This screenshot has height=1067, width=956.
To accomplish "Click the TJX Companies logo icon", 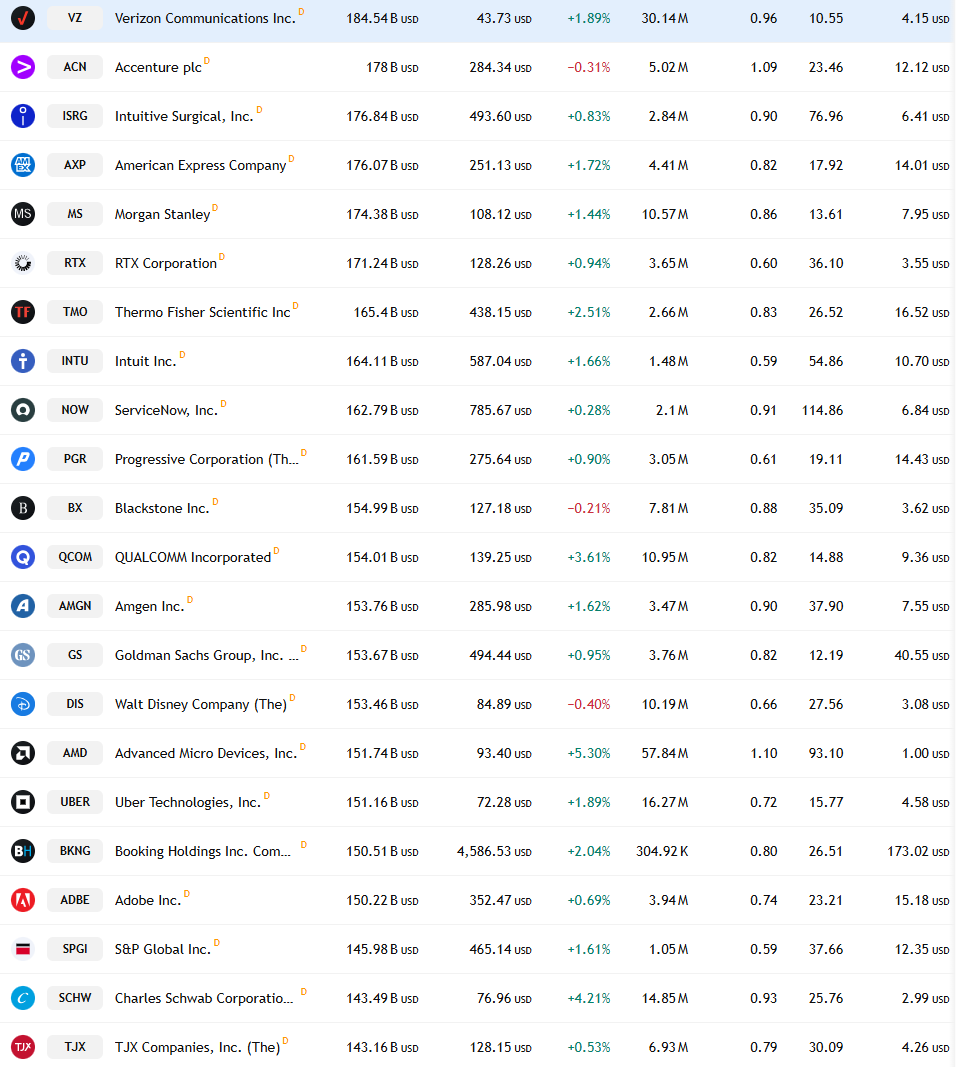I will [22, 1047].
